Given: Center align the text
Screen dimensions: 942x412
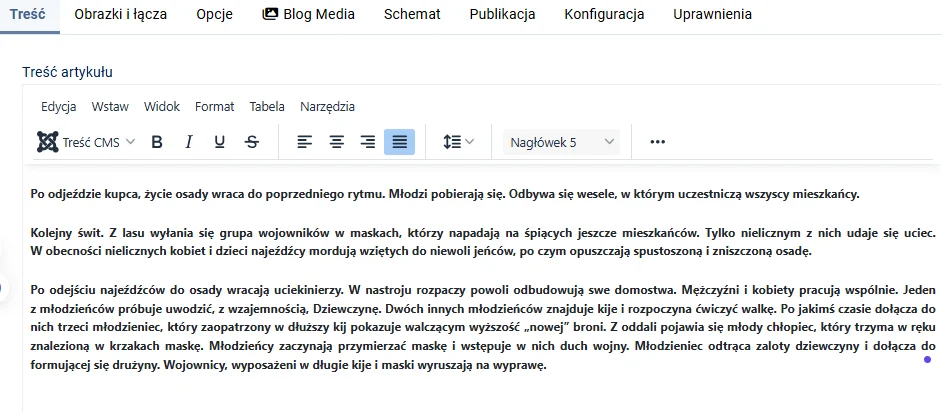Looking at the screenshot, I should (337, 142).
